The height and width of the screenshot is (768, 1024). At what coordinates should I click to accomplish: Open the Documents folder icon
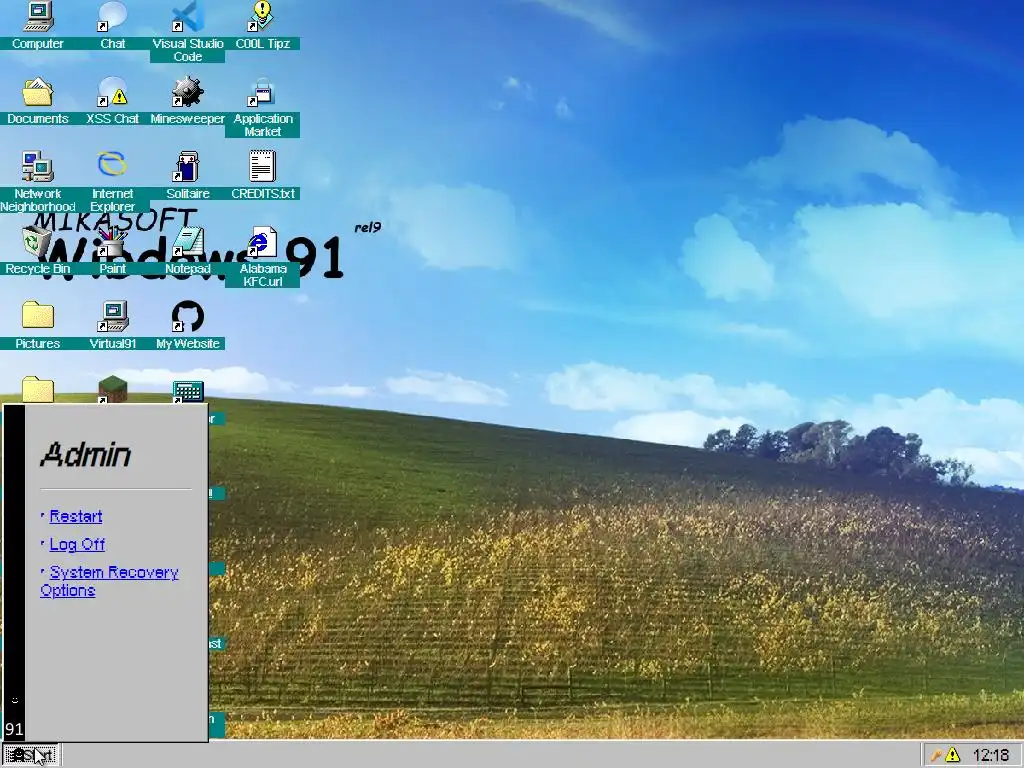pyautogui.click(x=38, y=101)
